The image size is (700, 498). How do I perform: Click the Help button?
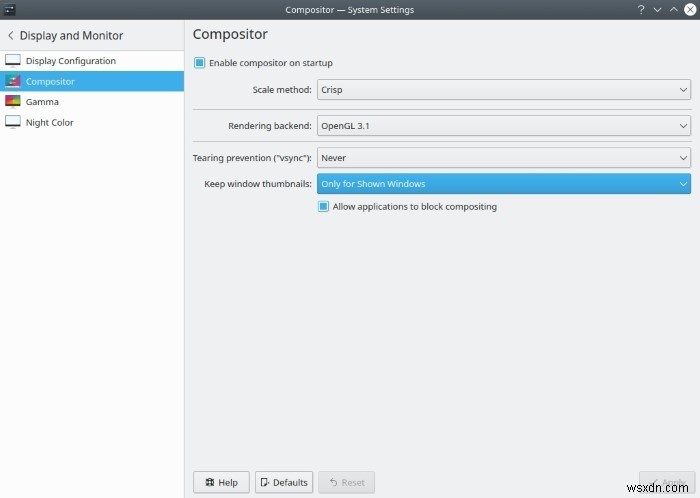click(x=221, y=482)
